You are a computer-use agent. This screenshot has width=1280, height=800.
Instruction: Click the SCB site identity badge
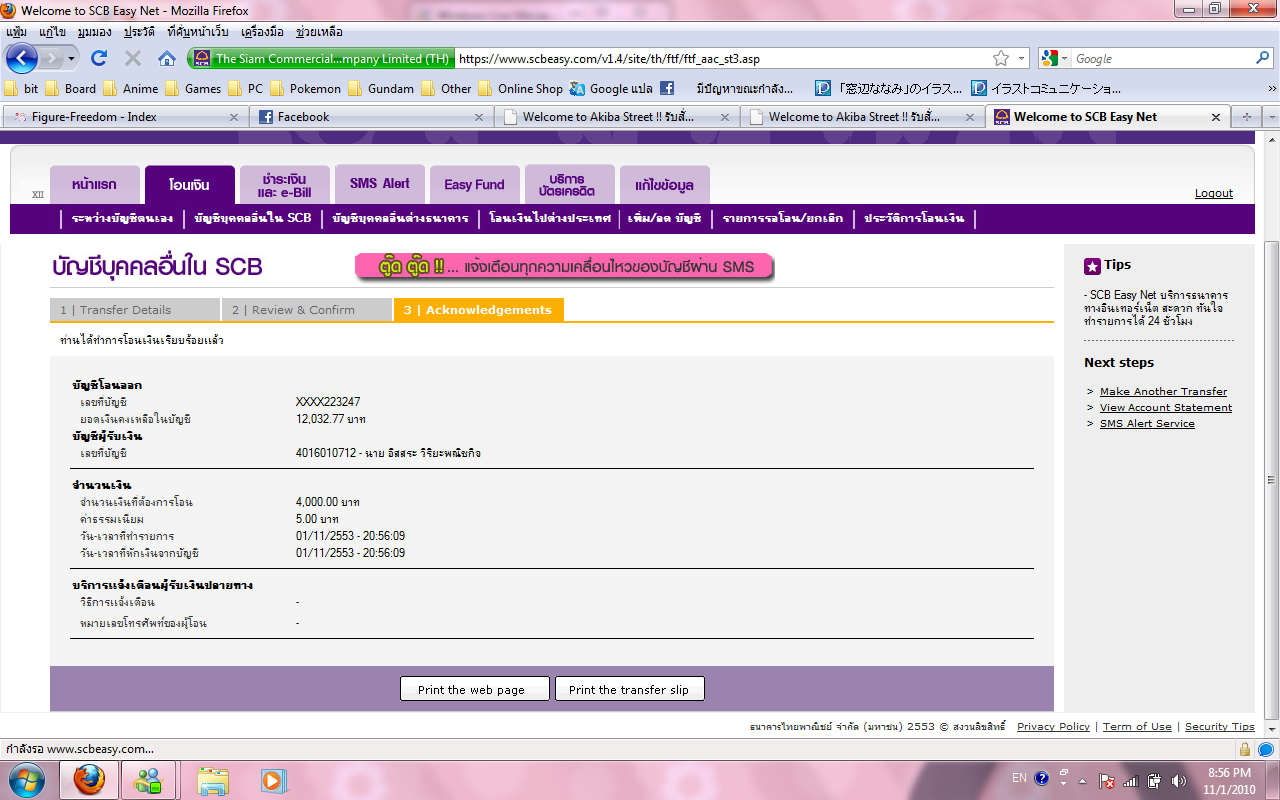(321, 59)
